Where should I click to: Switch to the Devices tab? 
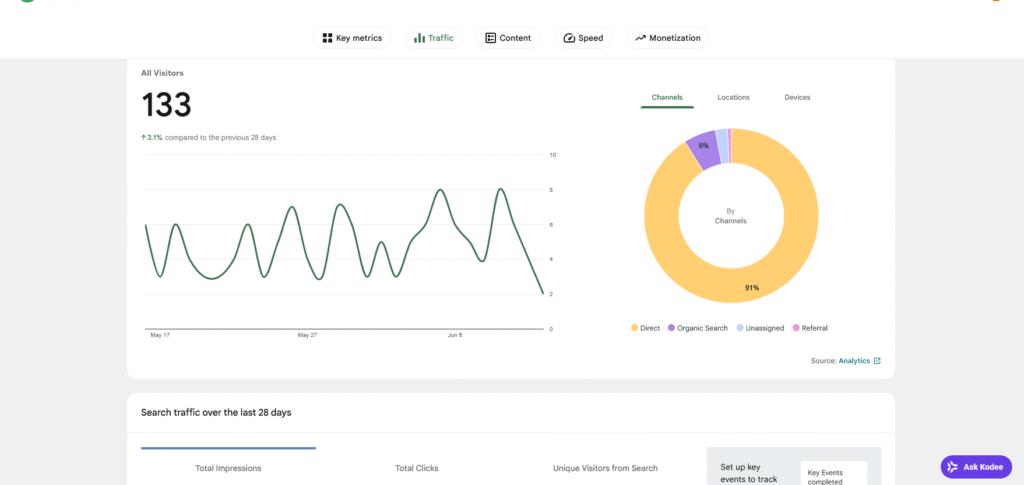pos(797,97)
